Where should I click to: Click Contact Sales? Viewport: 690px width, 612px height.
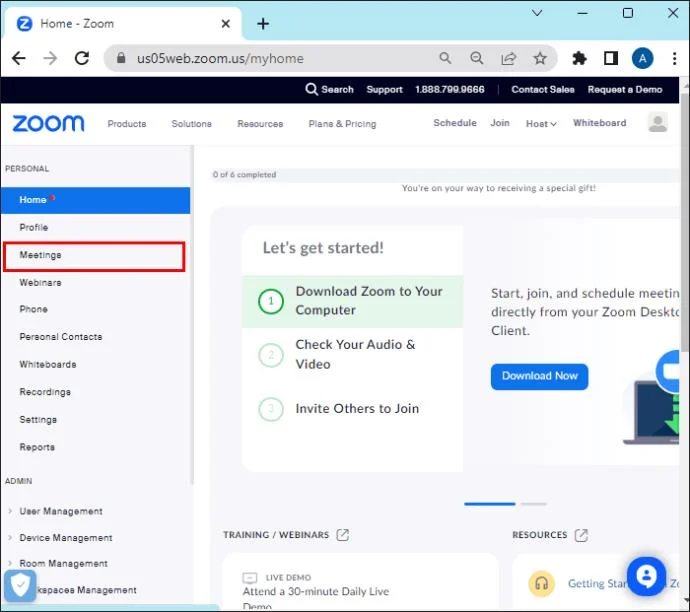[543, 90]
